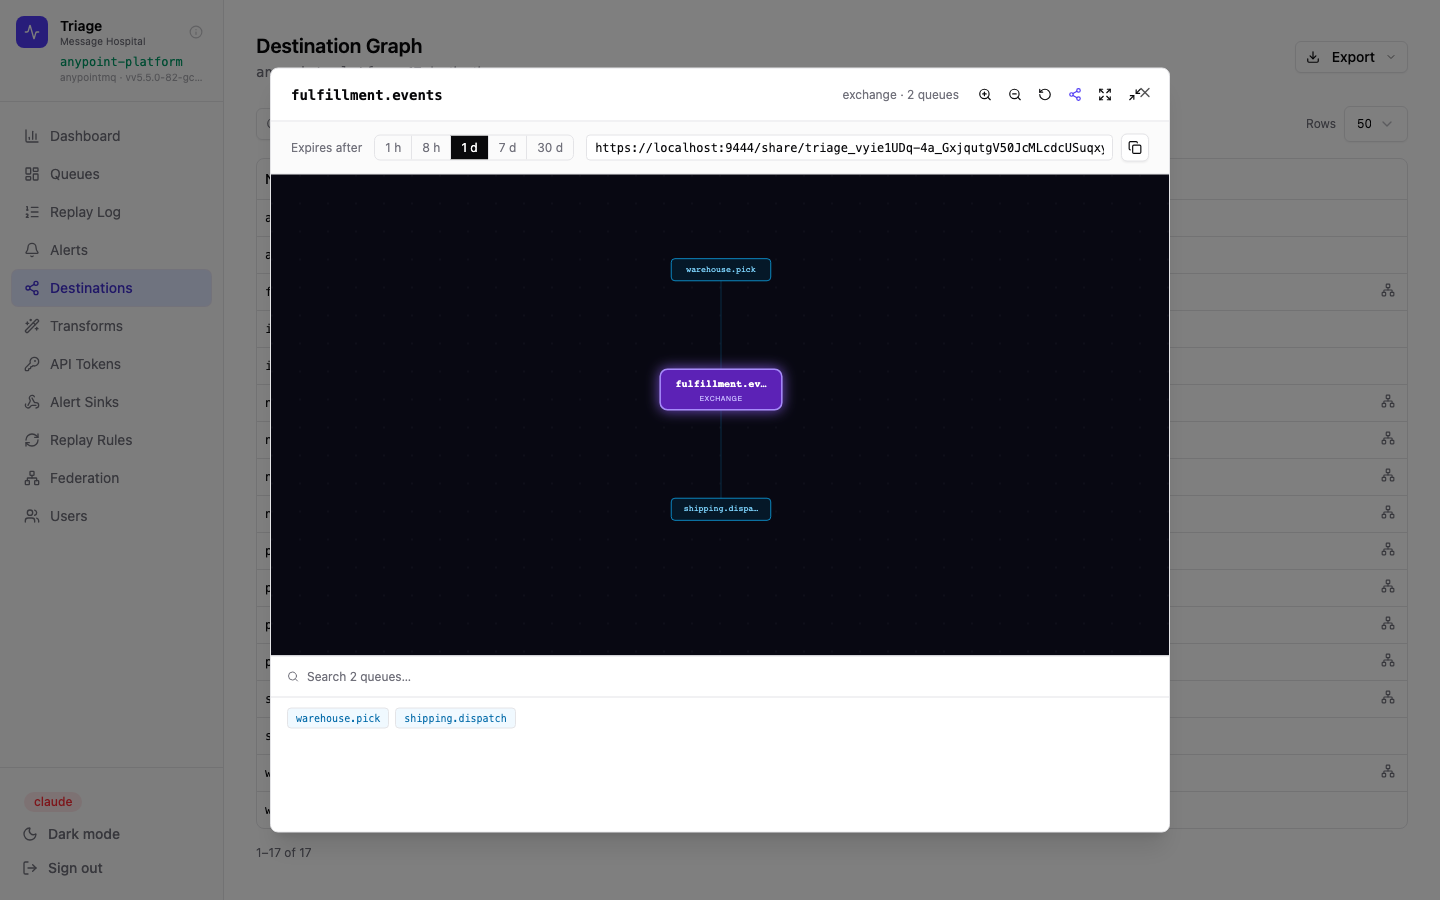Open the Rows per page dropdown

(1376, 124)
